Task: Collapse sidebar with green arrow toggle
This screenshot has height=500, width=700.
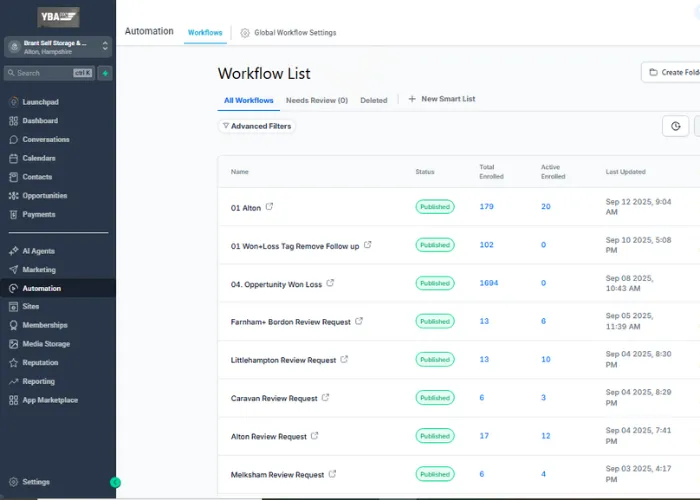Action: (x=115, y=482)
